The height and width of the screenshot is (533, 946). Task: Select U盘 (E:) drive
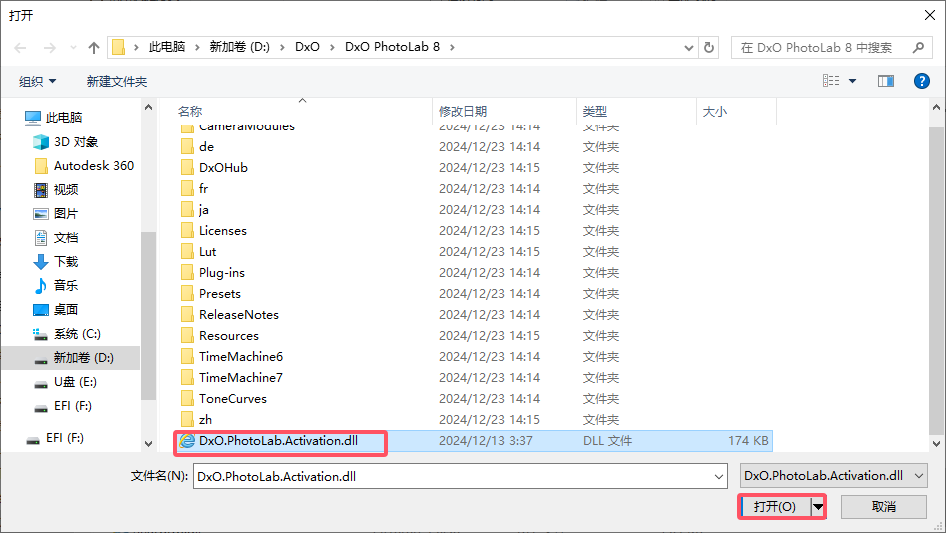(x=65, y=382)
